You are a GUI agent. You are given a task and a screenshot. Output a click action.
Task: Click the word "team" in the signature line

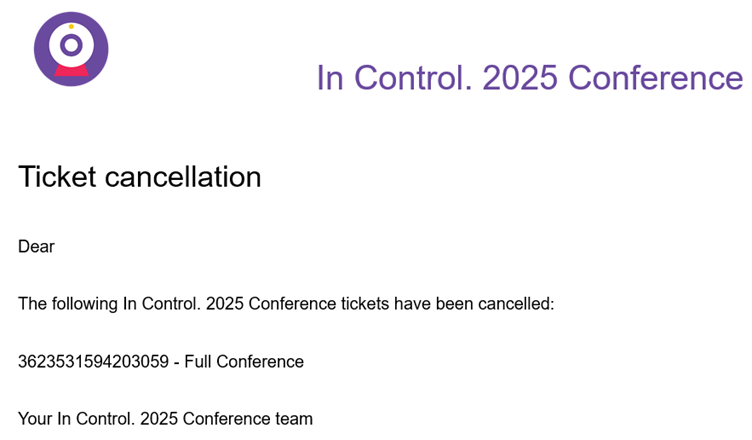(294, 419)
